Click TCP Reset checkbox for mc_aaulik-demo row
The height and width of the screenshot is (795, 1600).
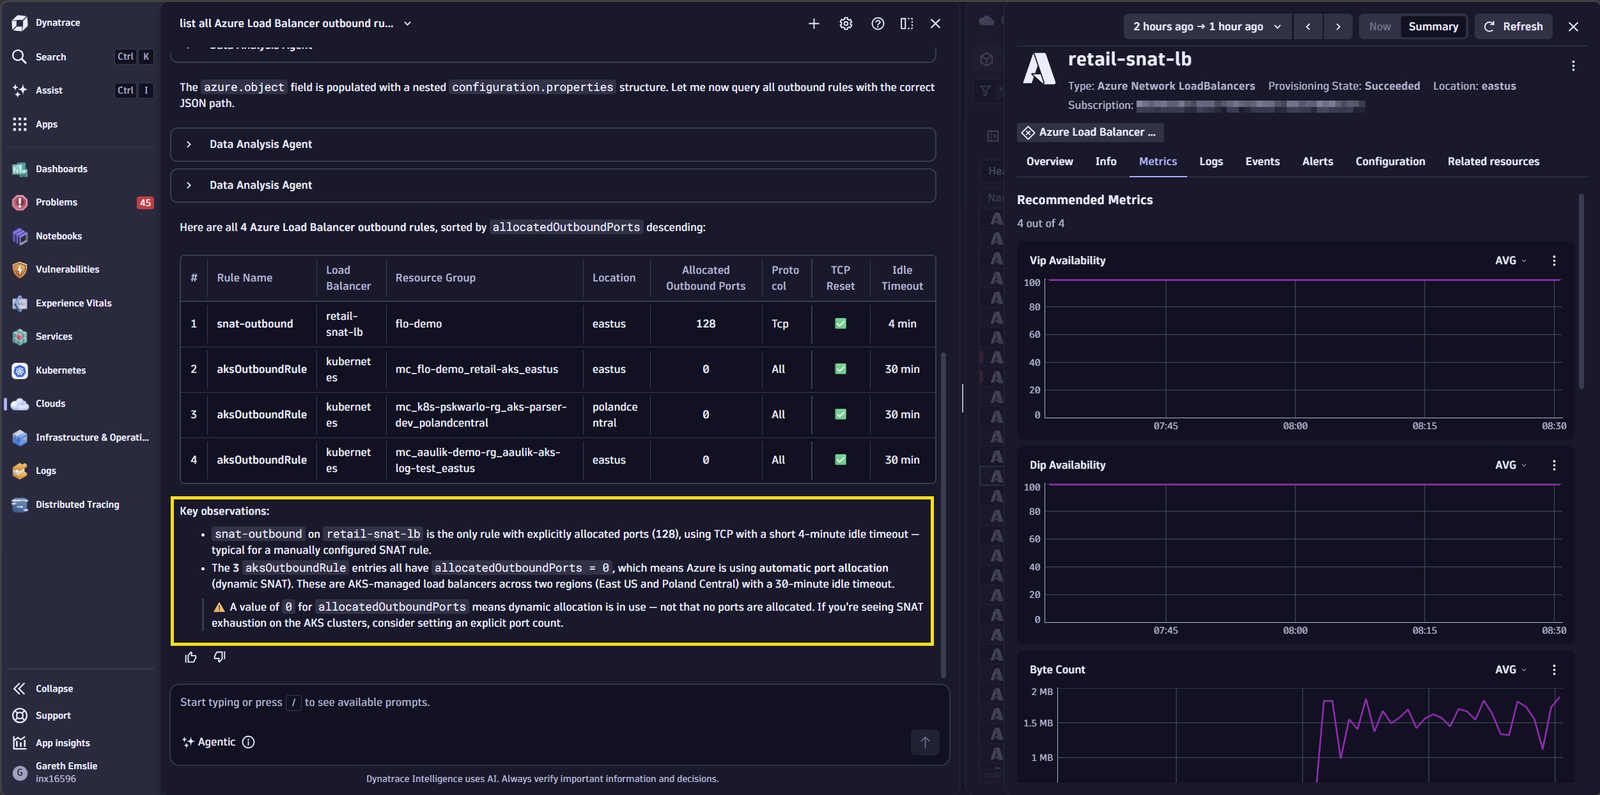click(x=841, y=460)
